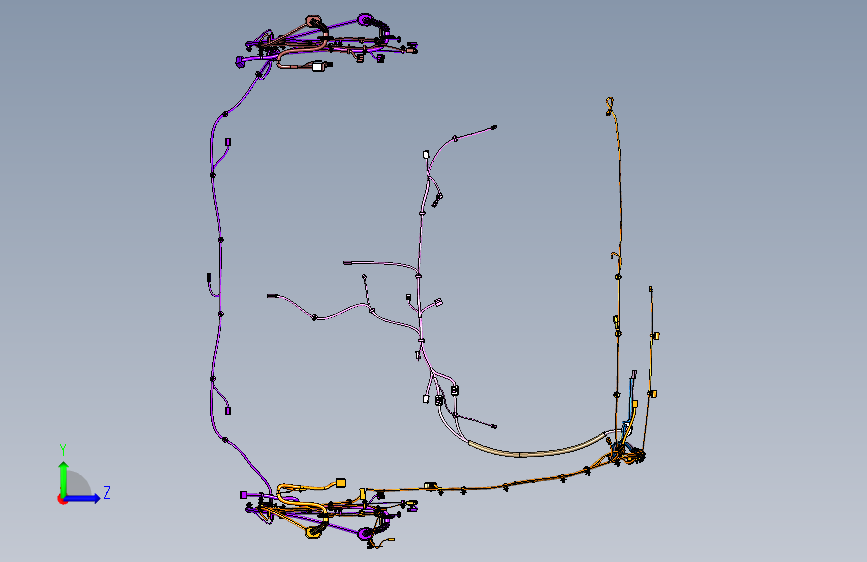Click the "Z" axis label
Viewport: 867px width, 562px height.
coord(107,492)
